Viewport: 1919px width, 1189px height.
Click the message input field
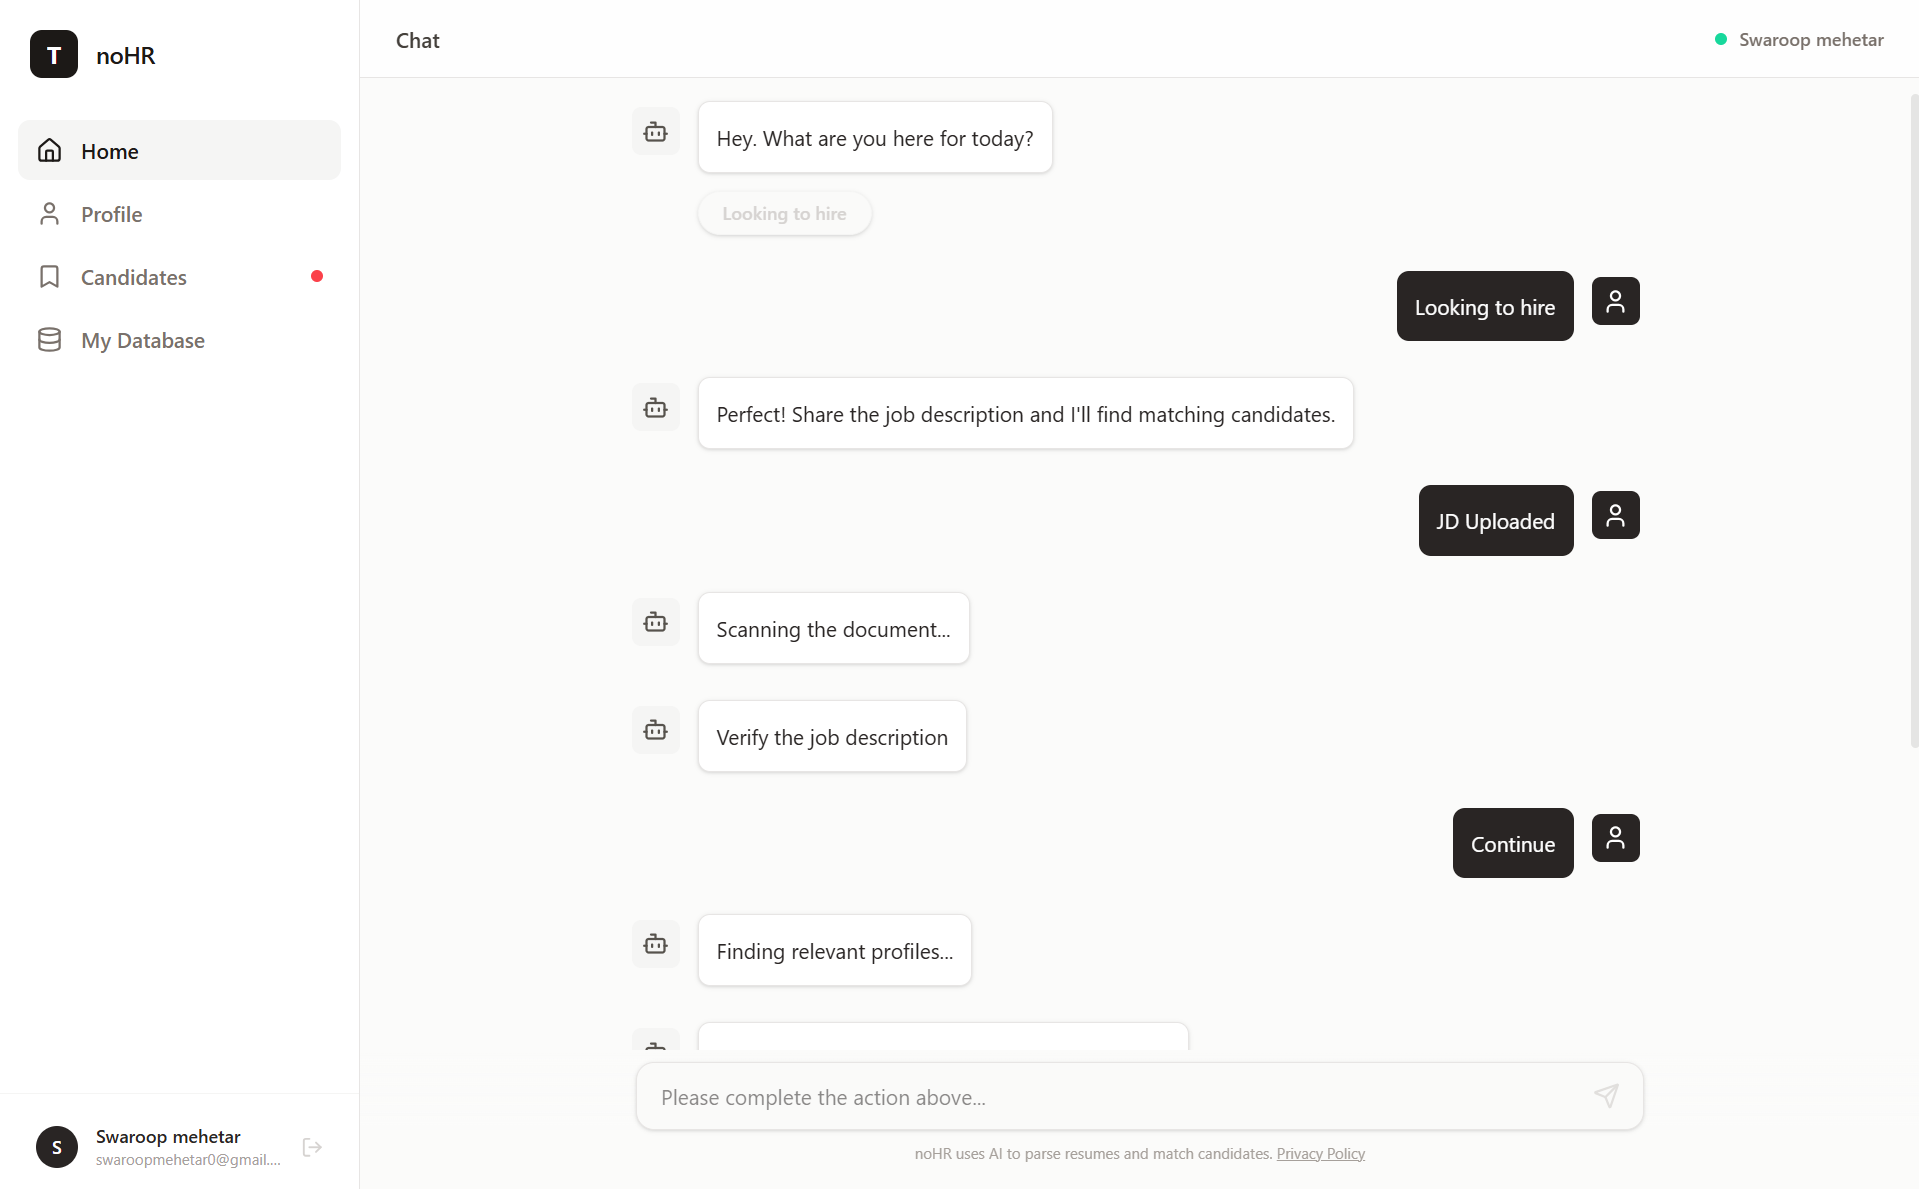coord(1100,1096)
